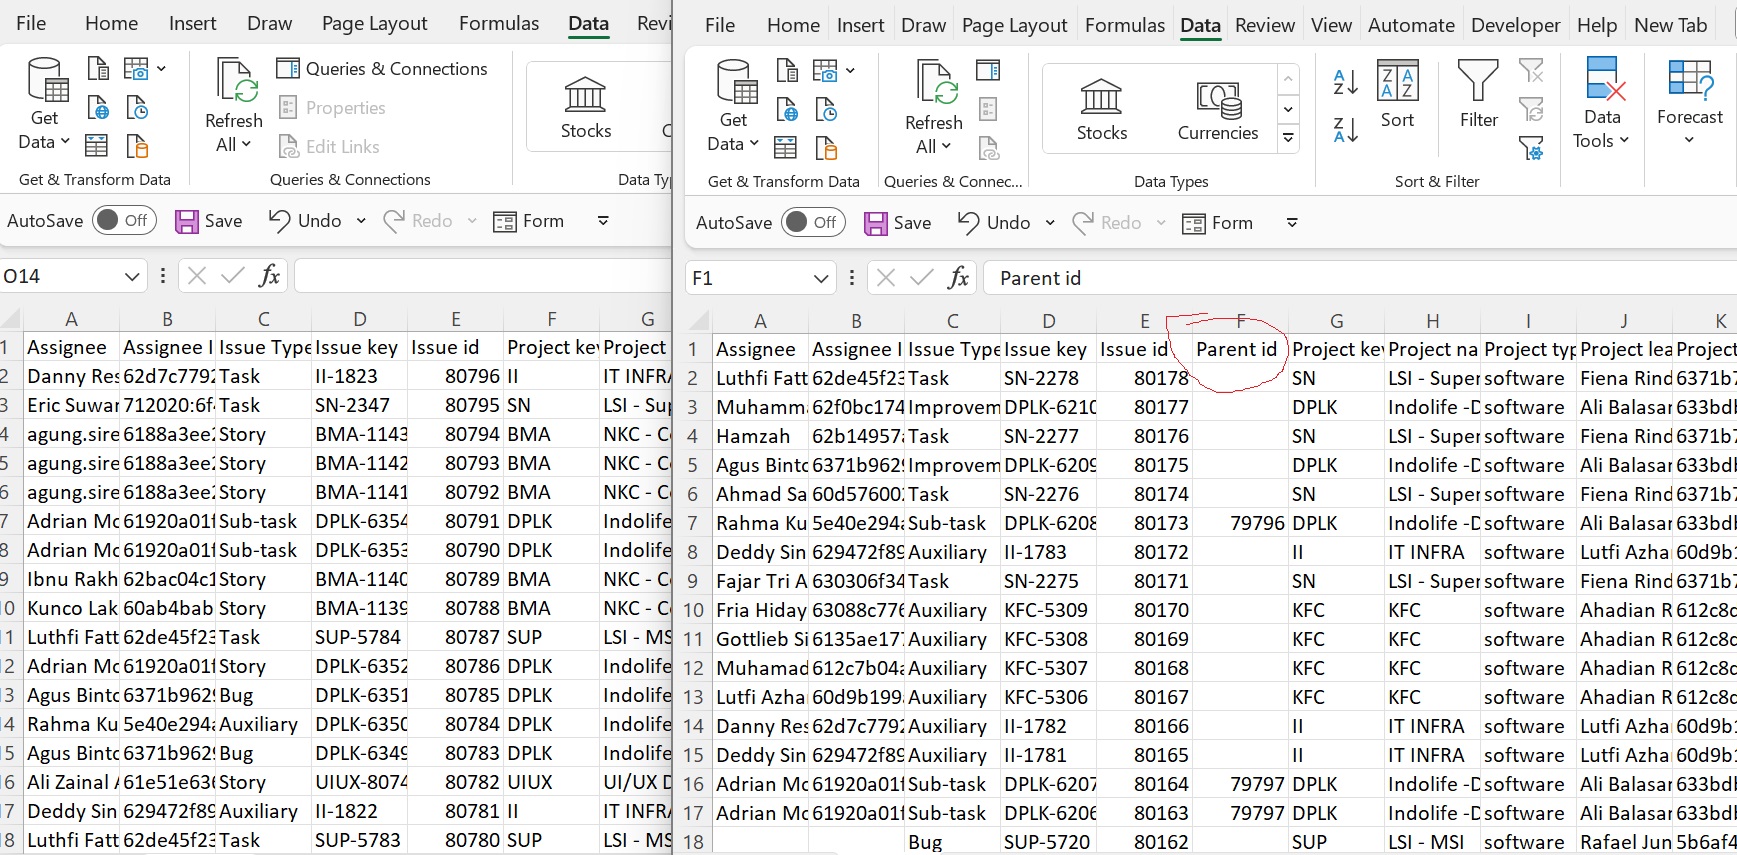This screenshot has height=855, width=1737.
Task: Toggle AutoSave switch in left window
Action: click(x=124, y=220)
